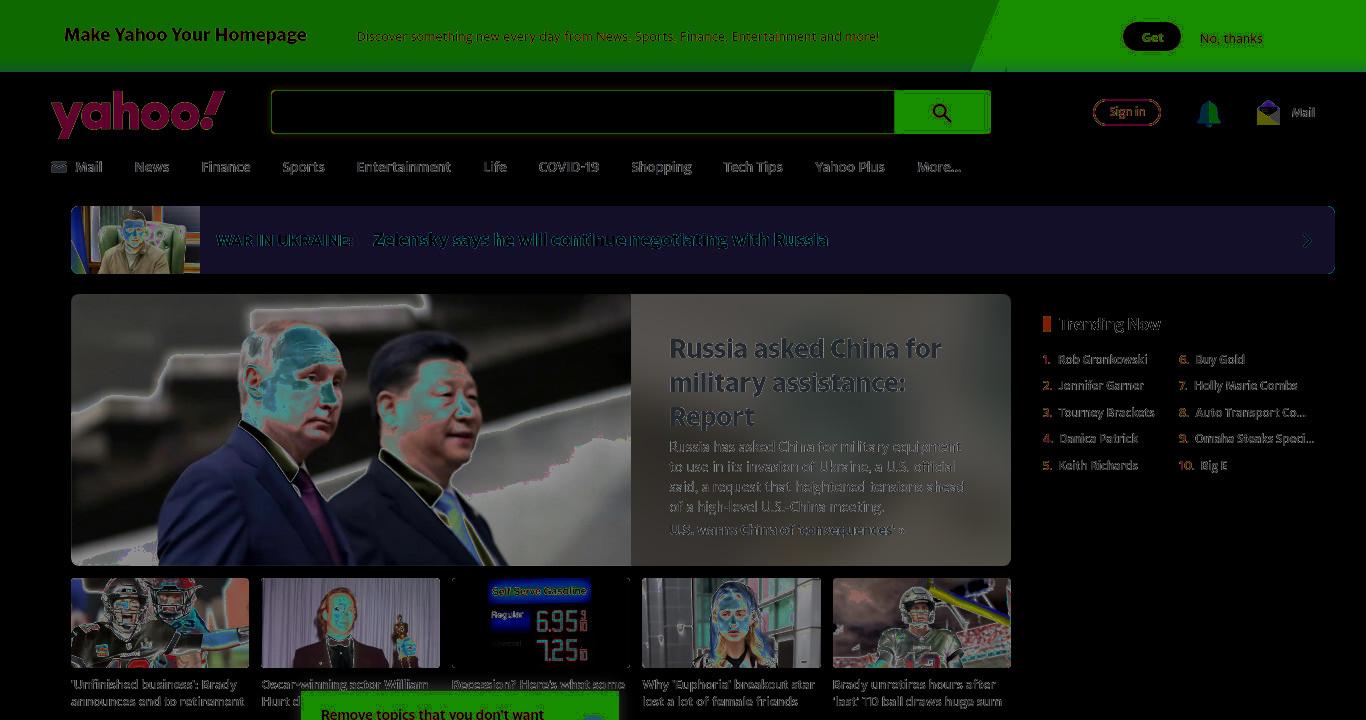The image size is (1366, 720).
Task: Go to the Life section
Action: [x=495, y=167]
